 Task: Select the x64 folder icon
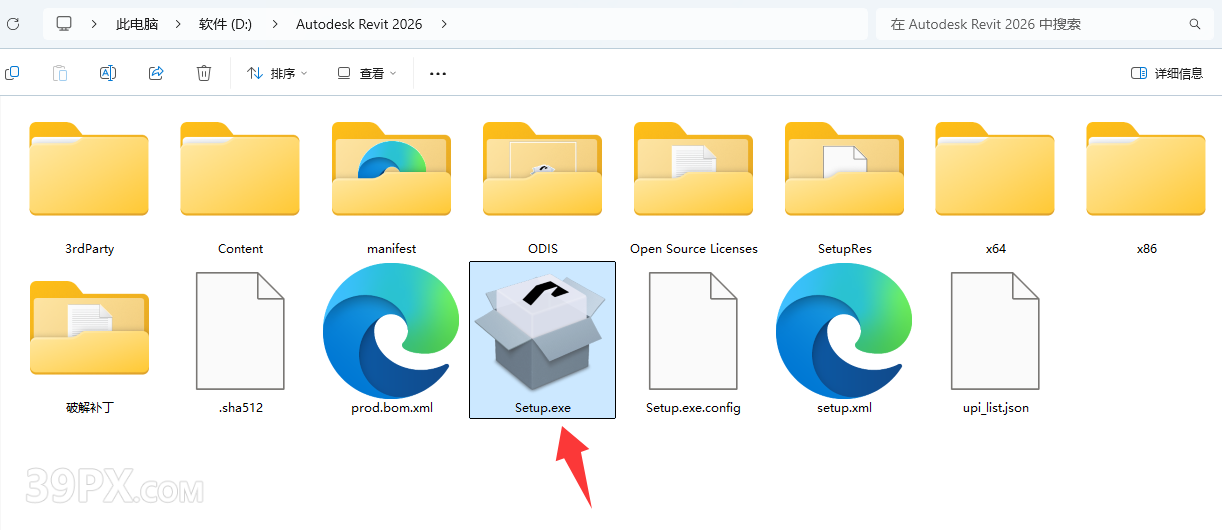pyautogui.click(x=995, y=168)
